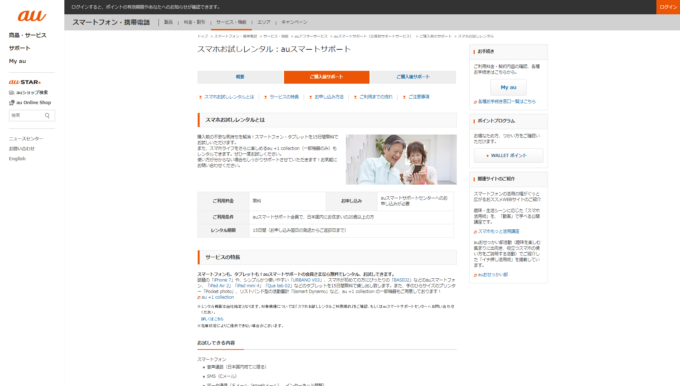
Task: Open the au Online Shop cart link
Action: point(30,102)
